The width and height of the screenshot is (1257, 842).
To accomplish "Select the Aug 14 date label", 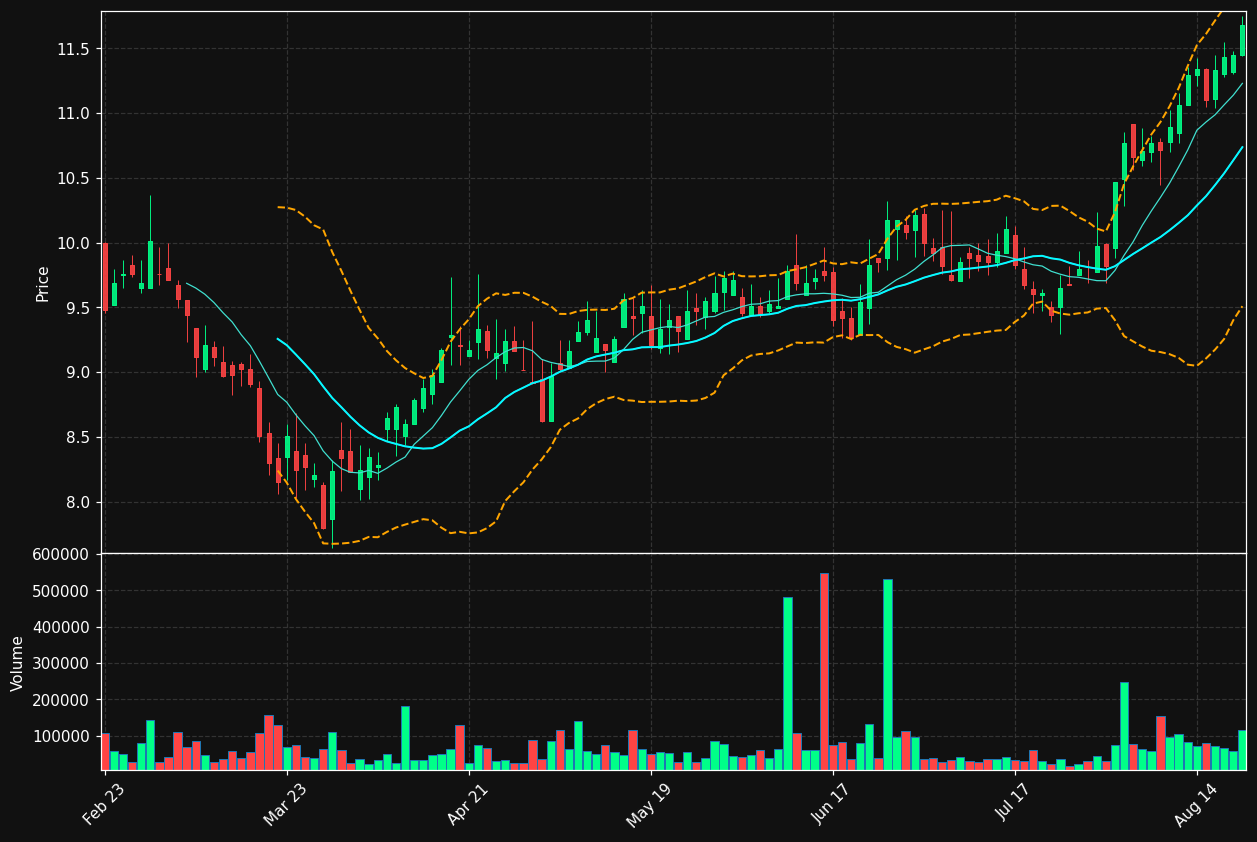I will click(1197, 804).
